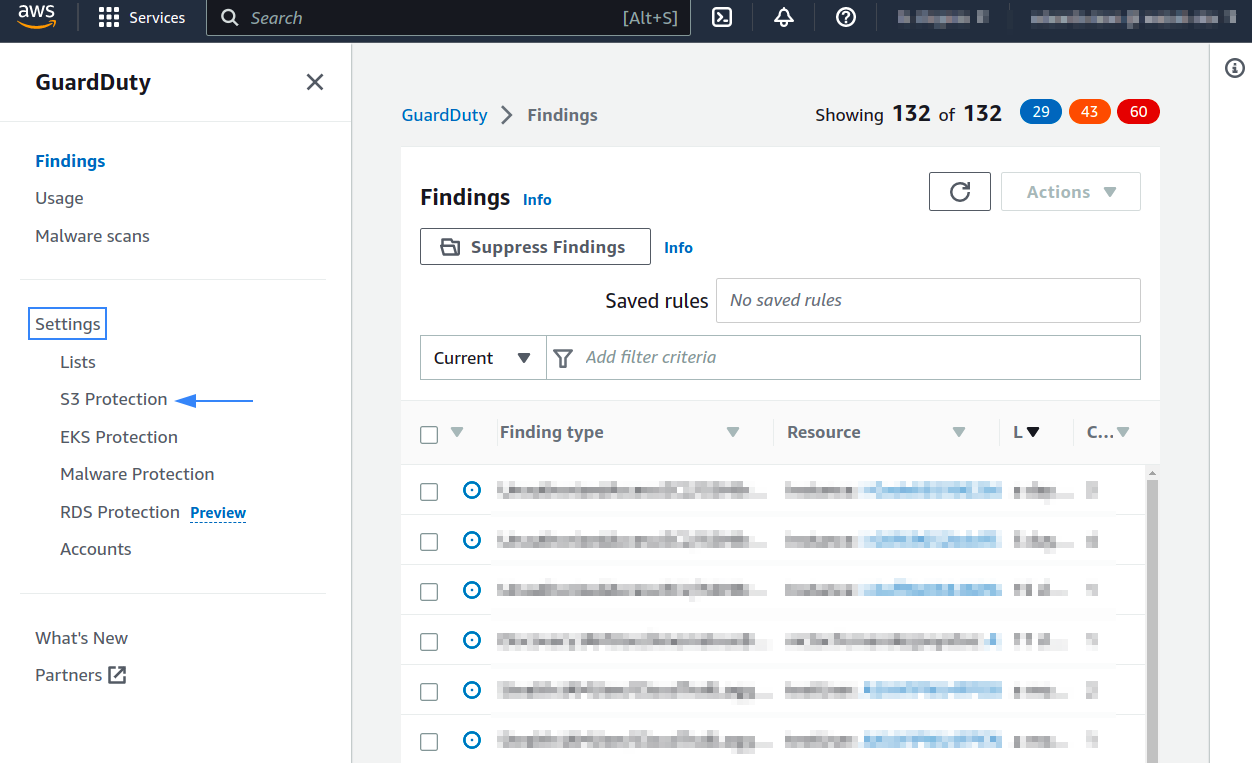Launch the CloudShell terminal icon
This screenshot has height=763, width=1252.
point(722,18)
